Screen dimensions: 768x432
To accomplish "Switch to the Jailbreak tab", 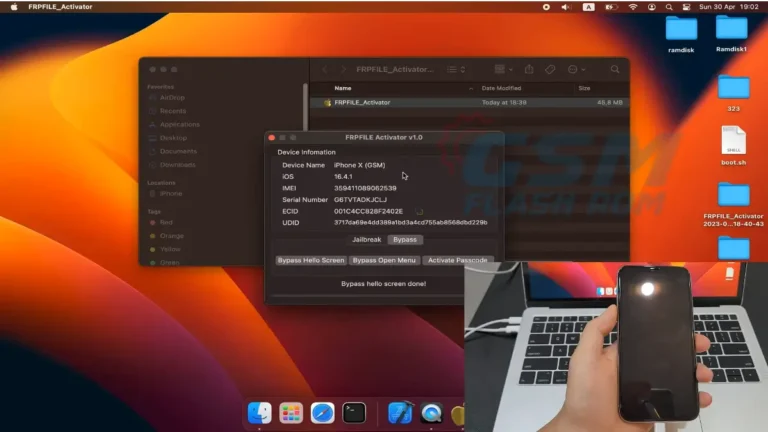I will click(x=365, y=240).
